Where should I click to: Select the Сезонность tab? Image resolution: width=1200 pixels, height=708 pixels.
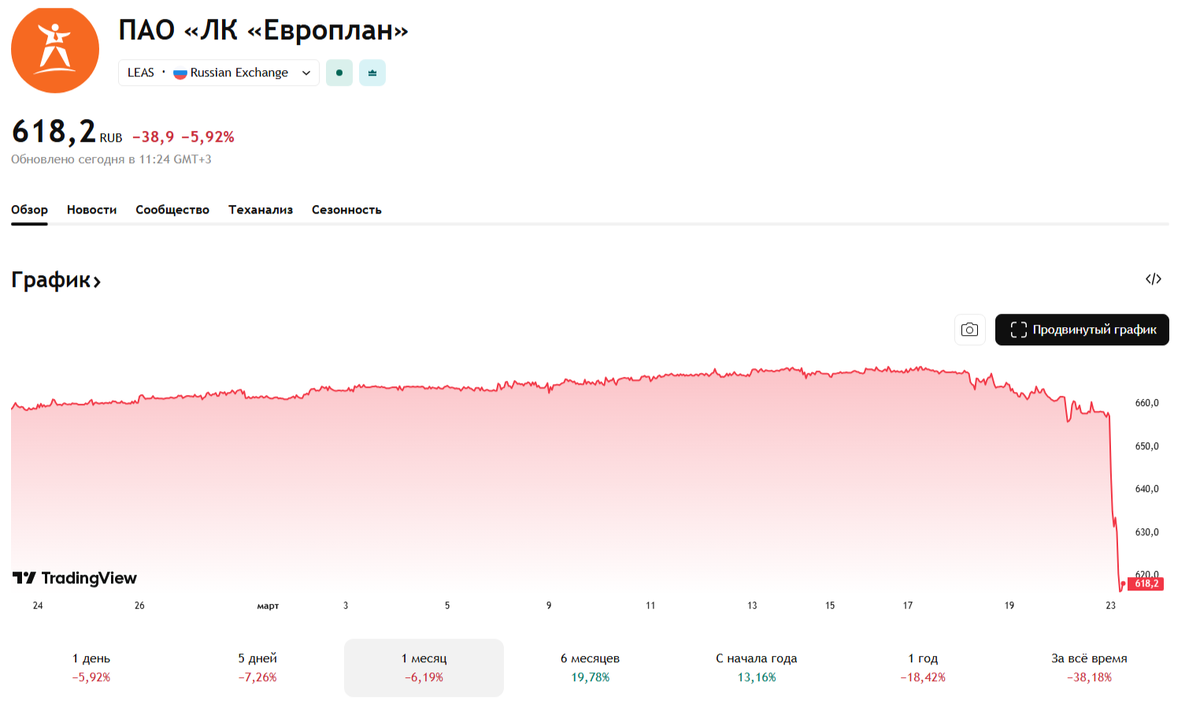(346, 210)
